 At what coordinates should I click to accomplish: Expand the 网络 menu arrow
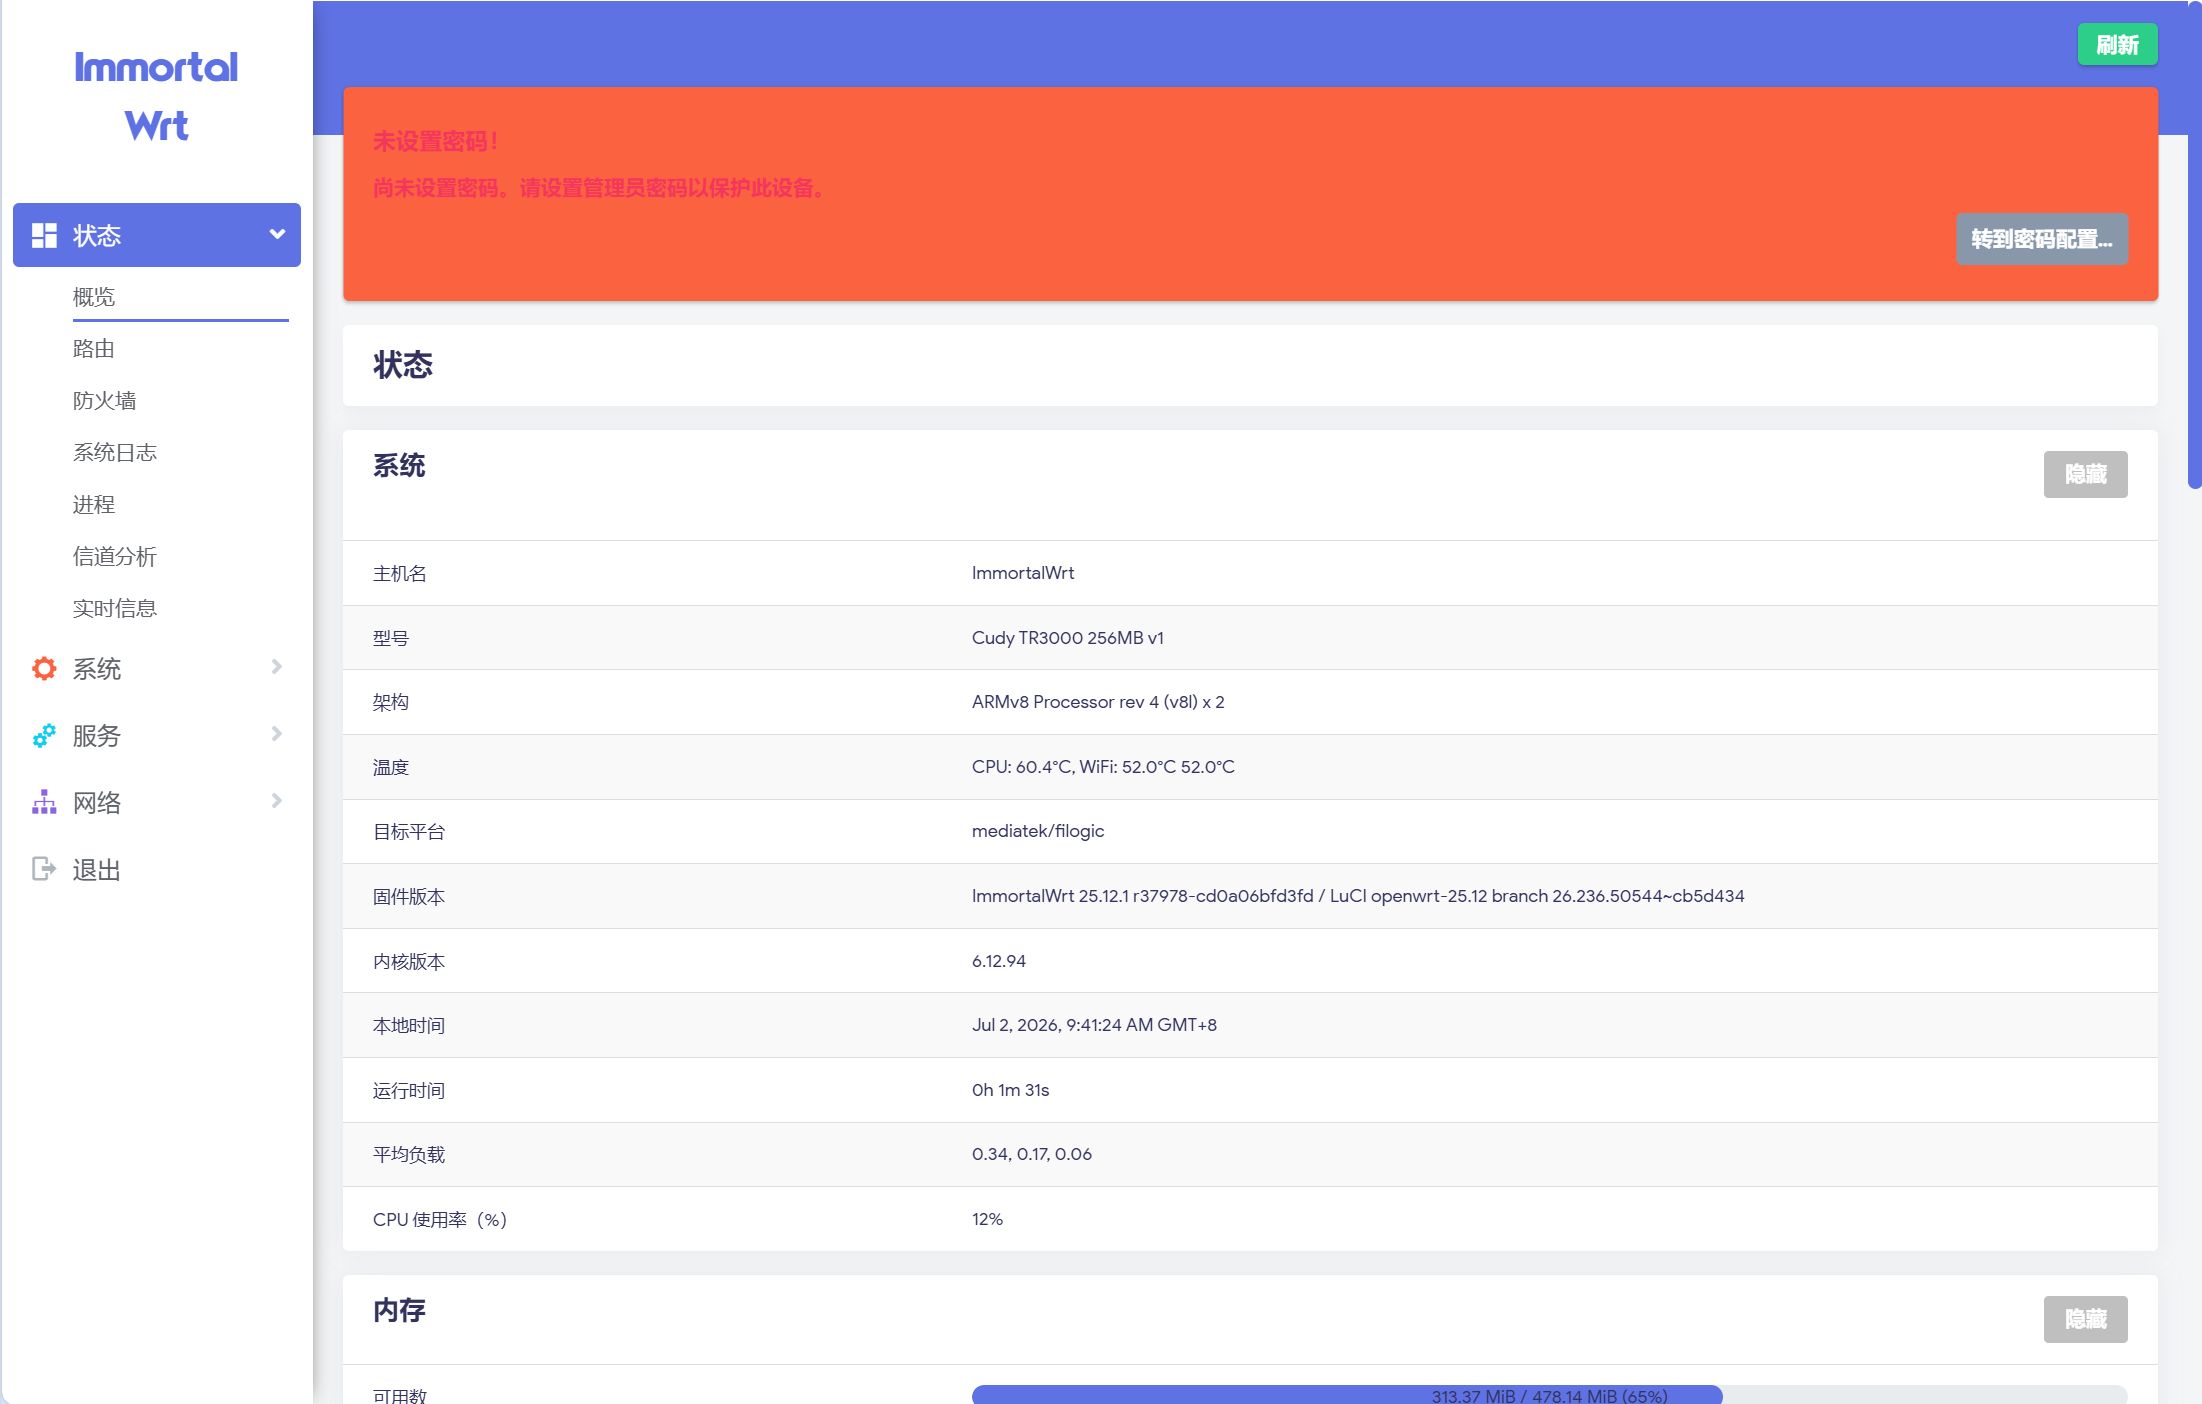pyautogui.click(x=277, y=801)
